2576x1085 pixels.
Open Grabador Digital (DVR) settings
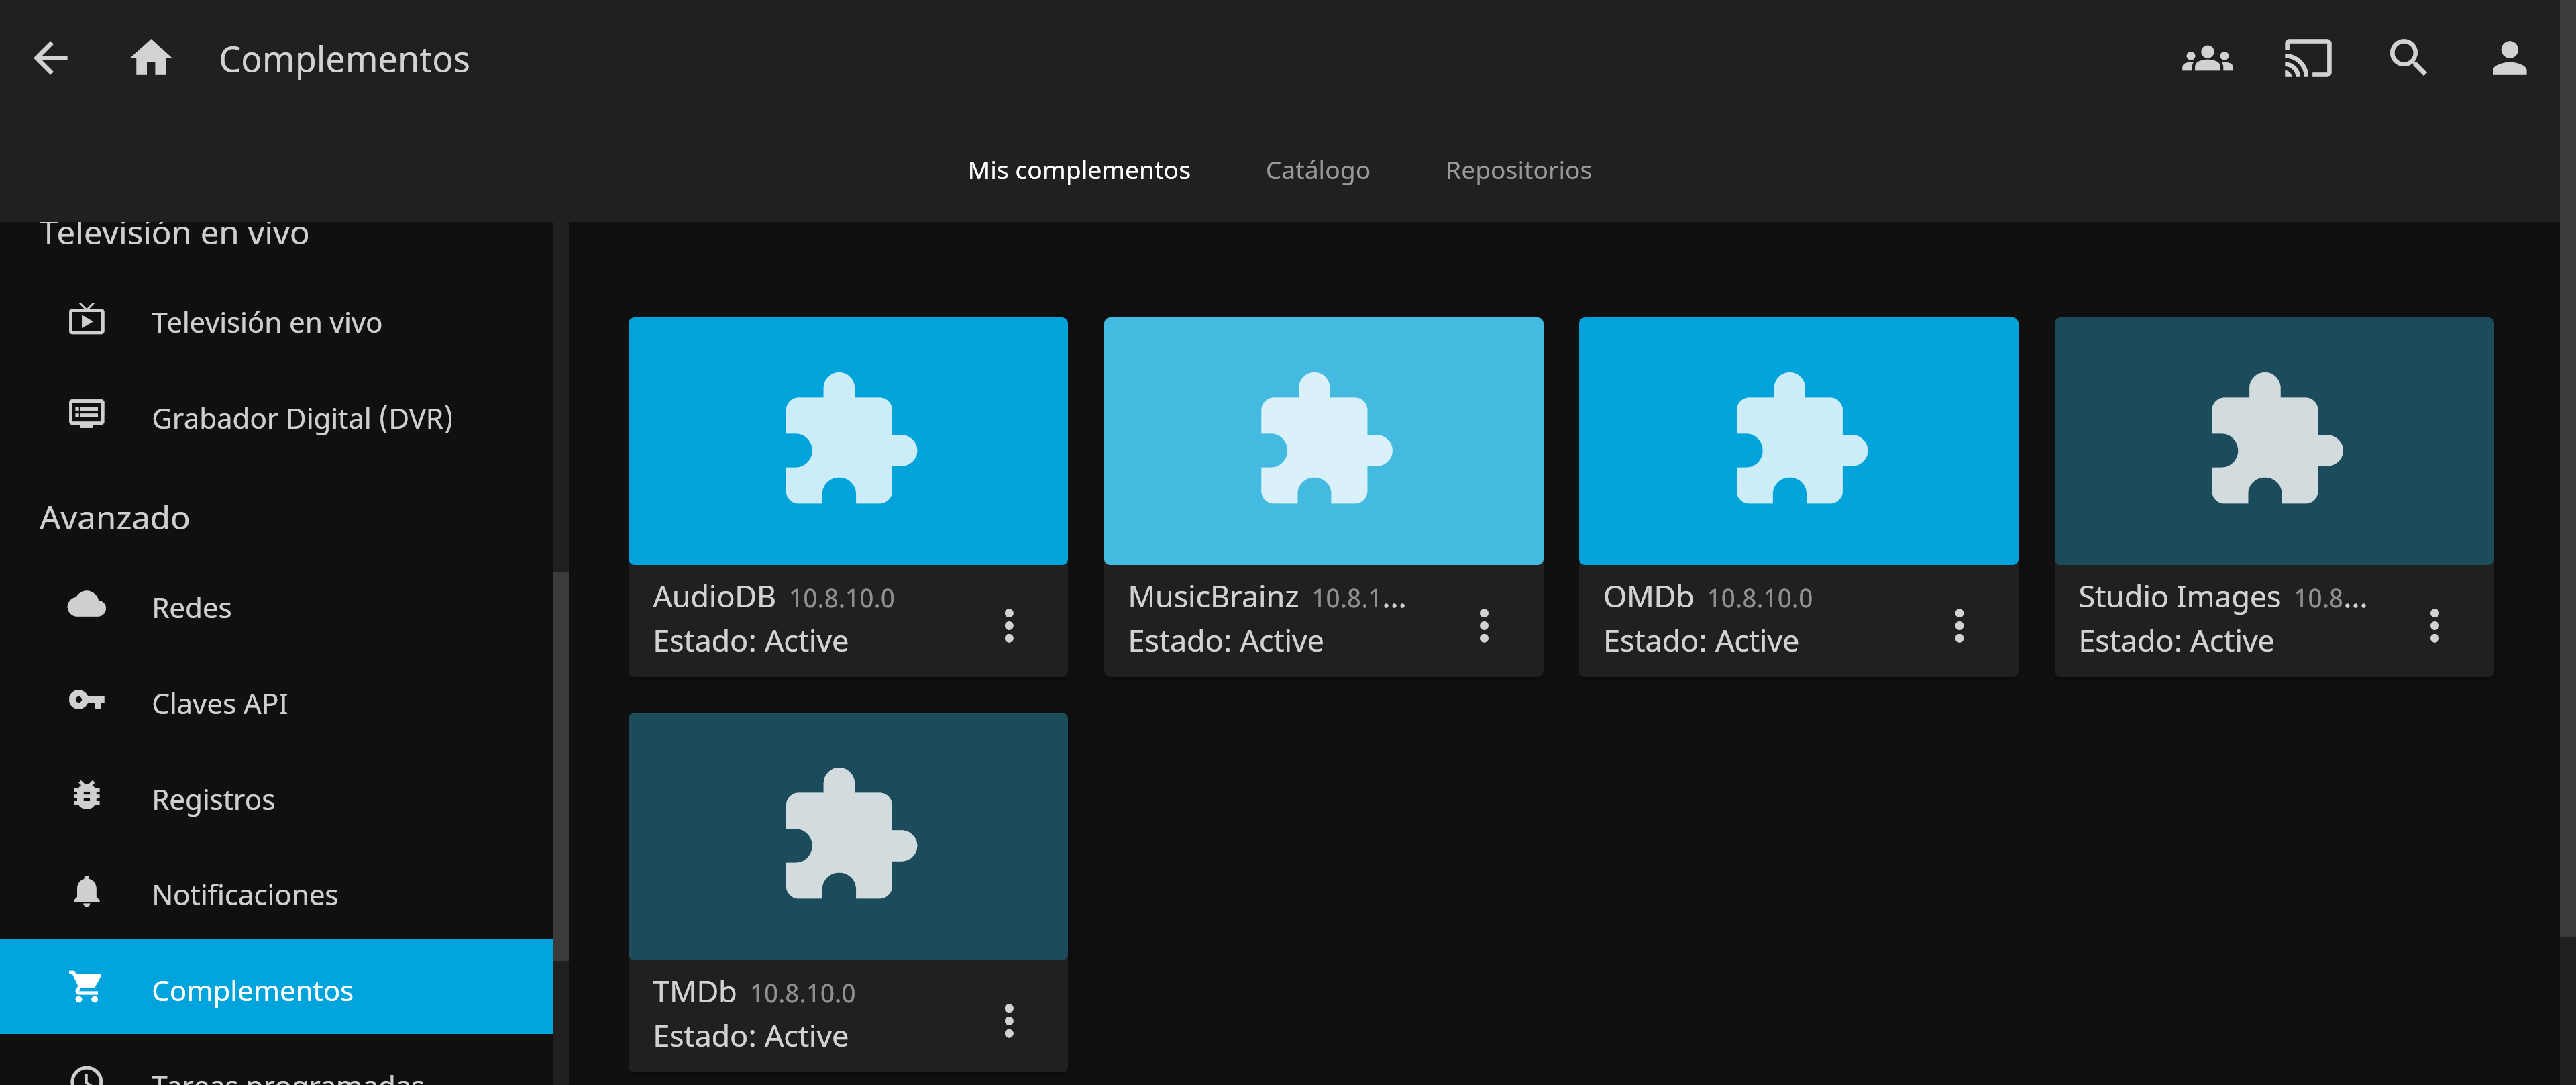[302, 418]
